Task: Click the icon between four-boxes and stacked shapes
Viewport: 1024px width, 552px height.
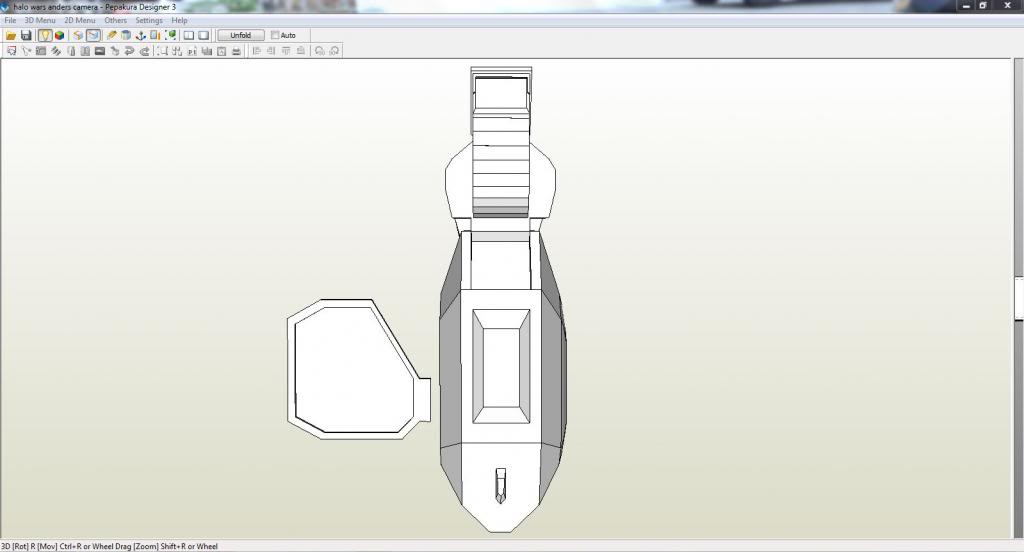Action: point(192,51)
